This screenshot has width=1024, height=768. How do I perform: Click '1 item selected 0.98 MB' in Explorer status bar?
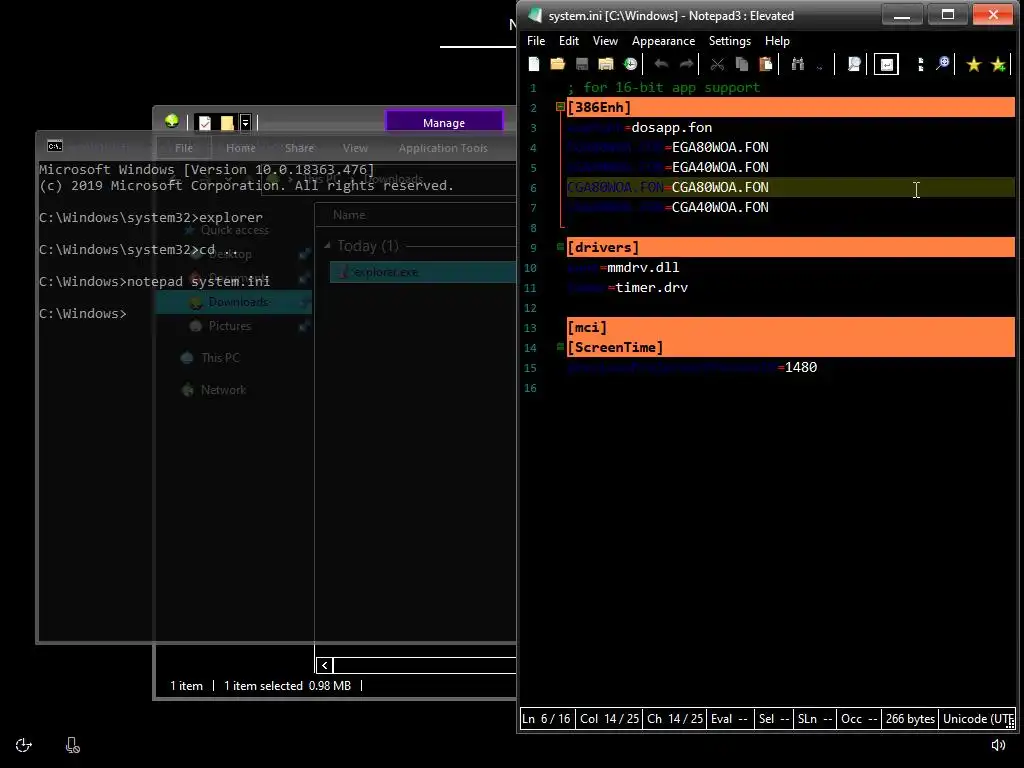(287, 686)
